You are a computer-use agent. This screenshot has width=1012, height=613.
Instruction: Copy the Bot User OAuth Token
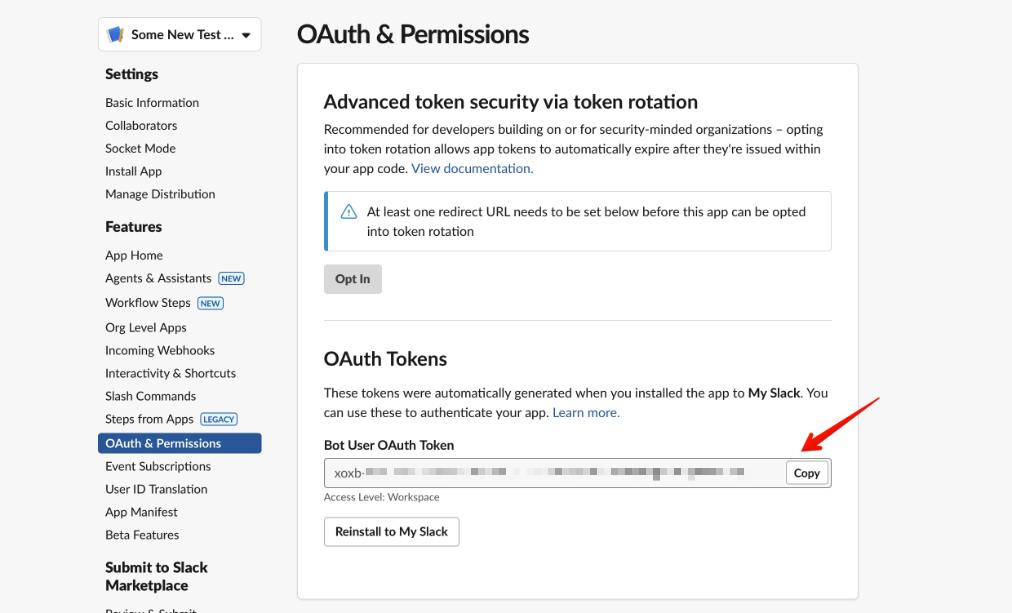(x=806, y=473)
